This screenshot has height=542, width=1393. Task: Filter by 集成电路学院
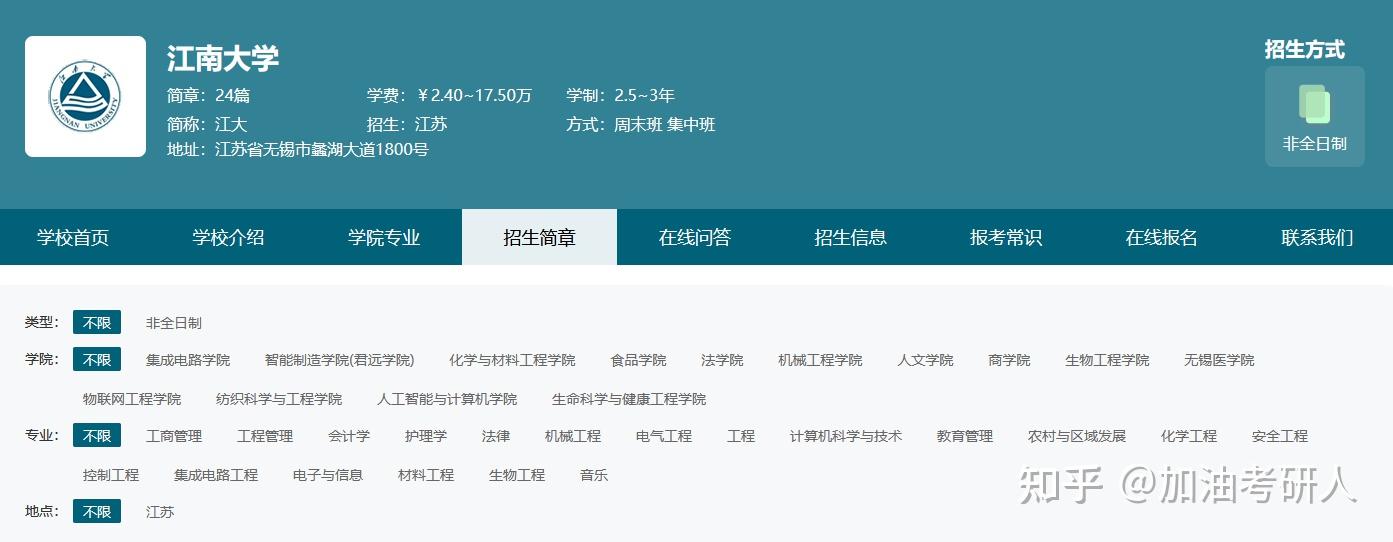(x=188, y=360)
